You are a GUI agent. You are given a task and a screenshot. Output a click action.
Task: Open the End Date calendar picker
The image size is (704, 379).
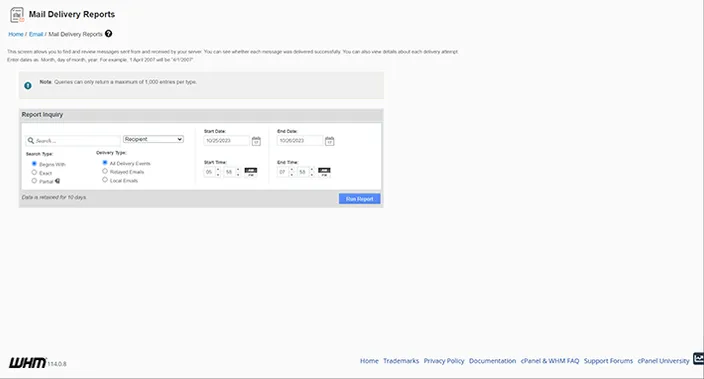pos(330,141)
